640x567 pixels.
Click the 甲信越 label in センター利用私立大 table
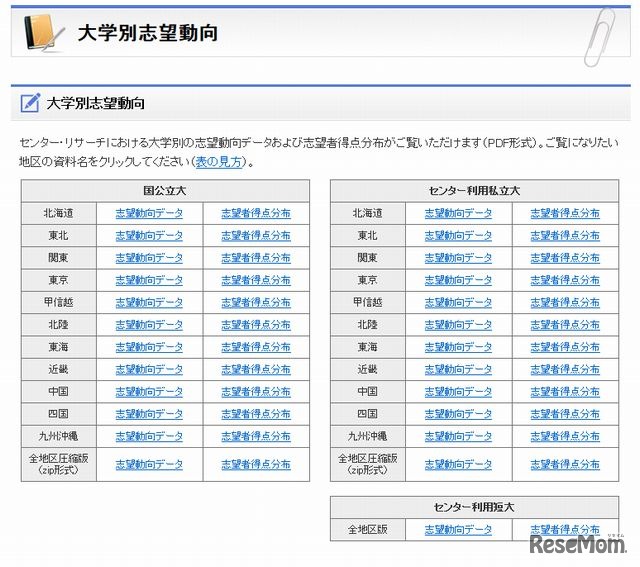(x=368, y=302)
